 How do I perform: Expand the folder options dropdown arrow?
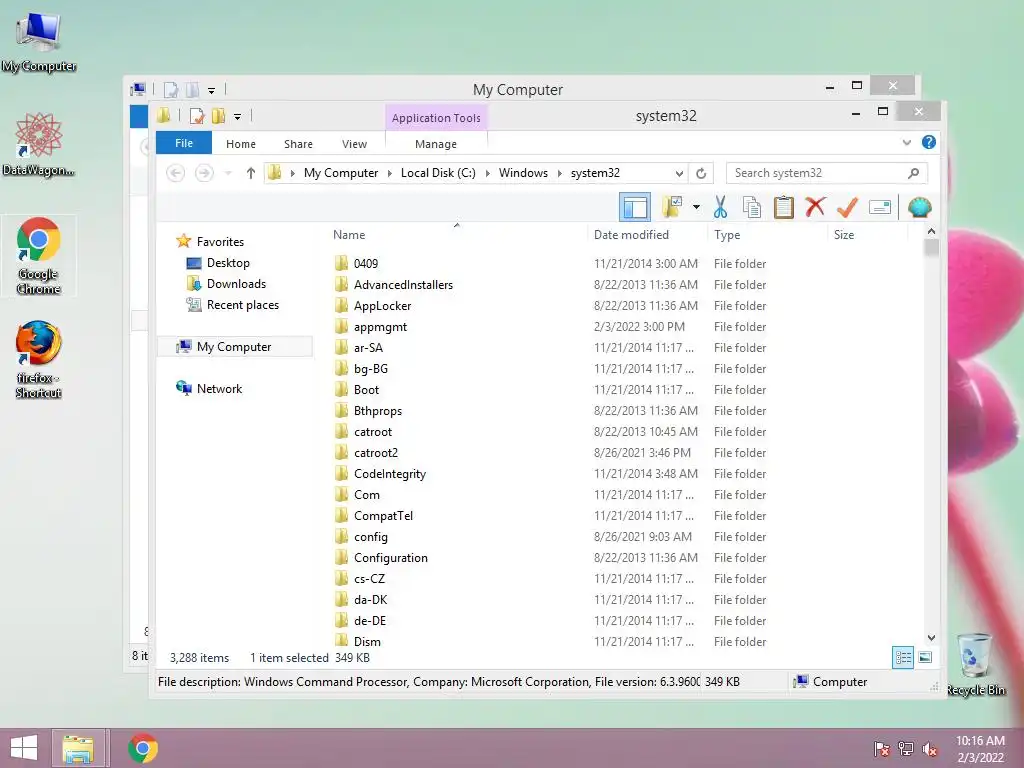pyautogui.click(x=696, y=208)
